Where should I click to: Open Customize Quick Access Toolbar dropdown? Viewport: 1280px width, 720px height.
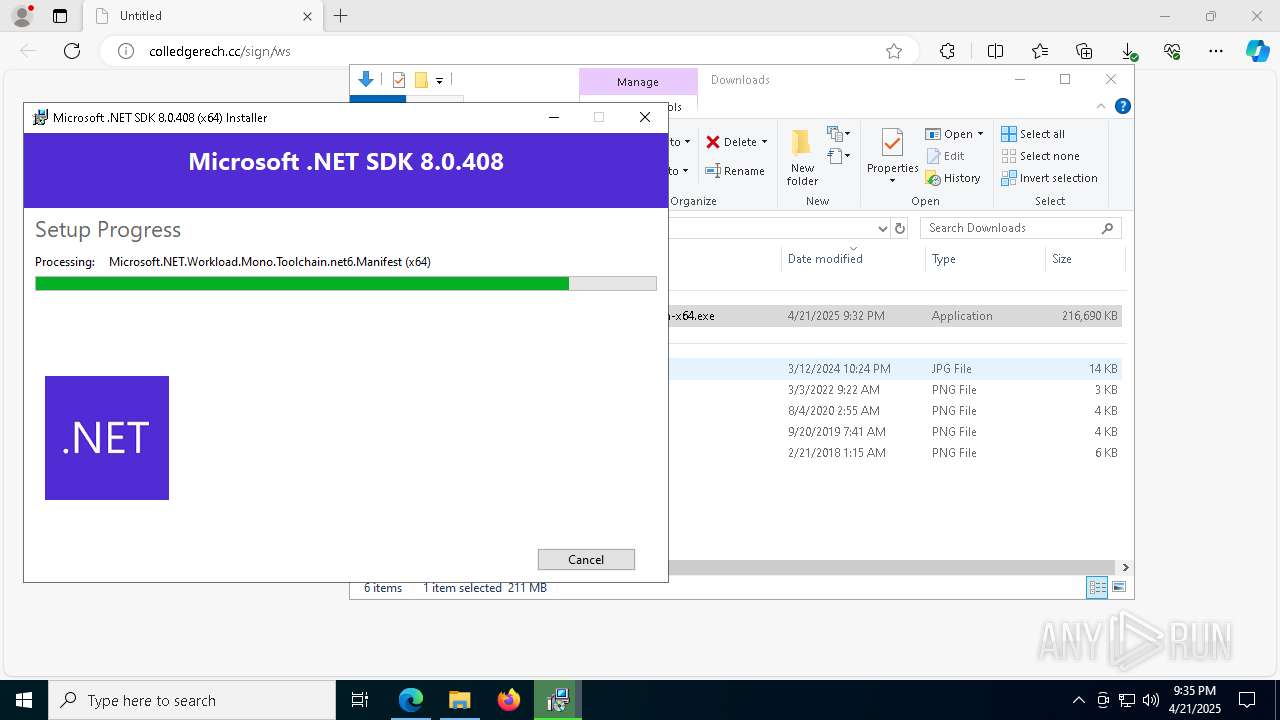439,81
